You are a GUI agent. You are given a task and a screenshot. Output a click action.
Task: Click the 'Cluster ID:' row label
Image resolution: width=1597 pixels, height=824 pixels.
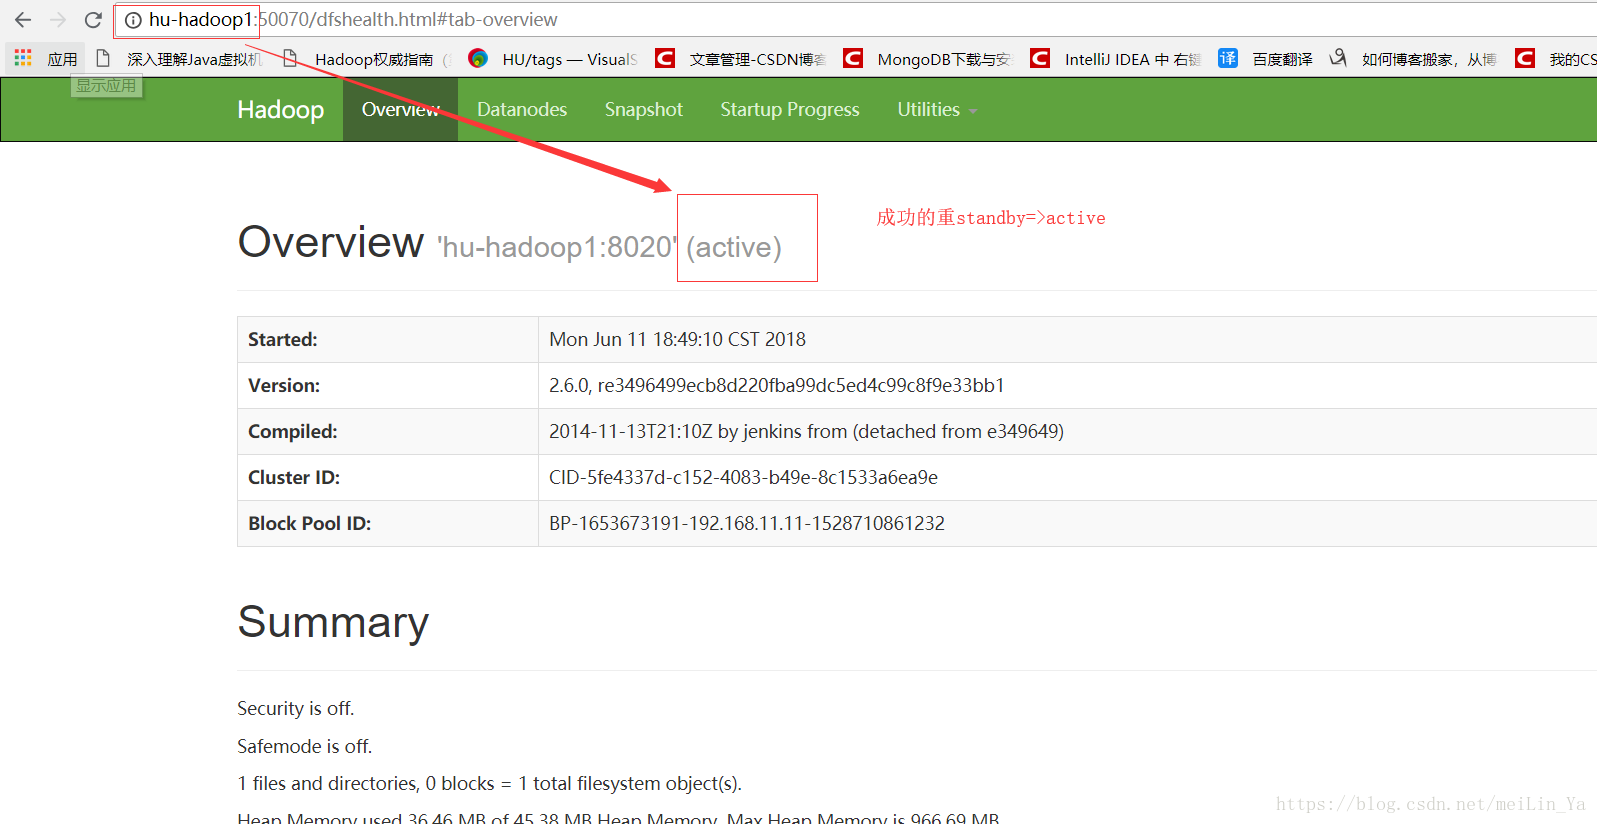[x=294, y=477]
